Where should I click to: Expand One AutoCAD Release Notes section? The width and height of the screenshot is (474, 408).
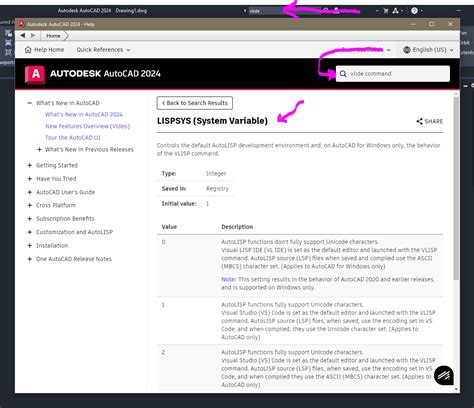click(30, 259)
